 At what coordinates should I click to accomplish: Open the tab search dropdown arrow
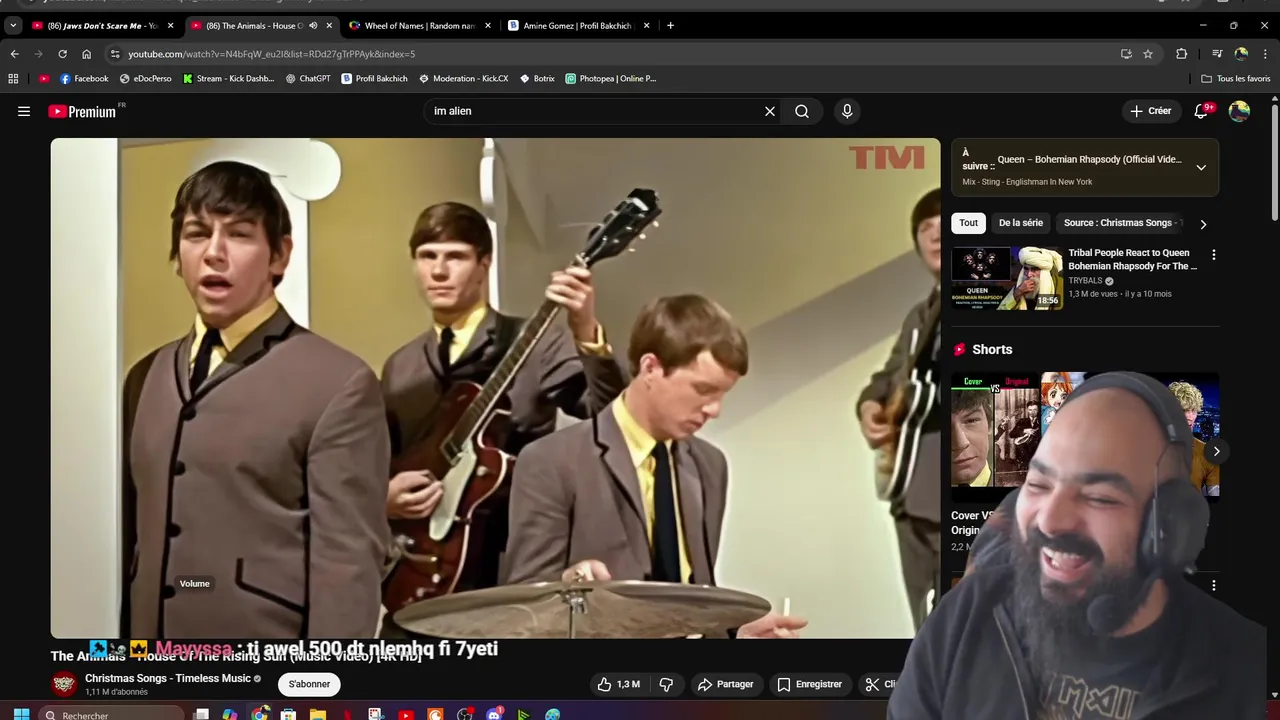click(13, 25)
